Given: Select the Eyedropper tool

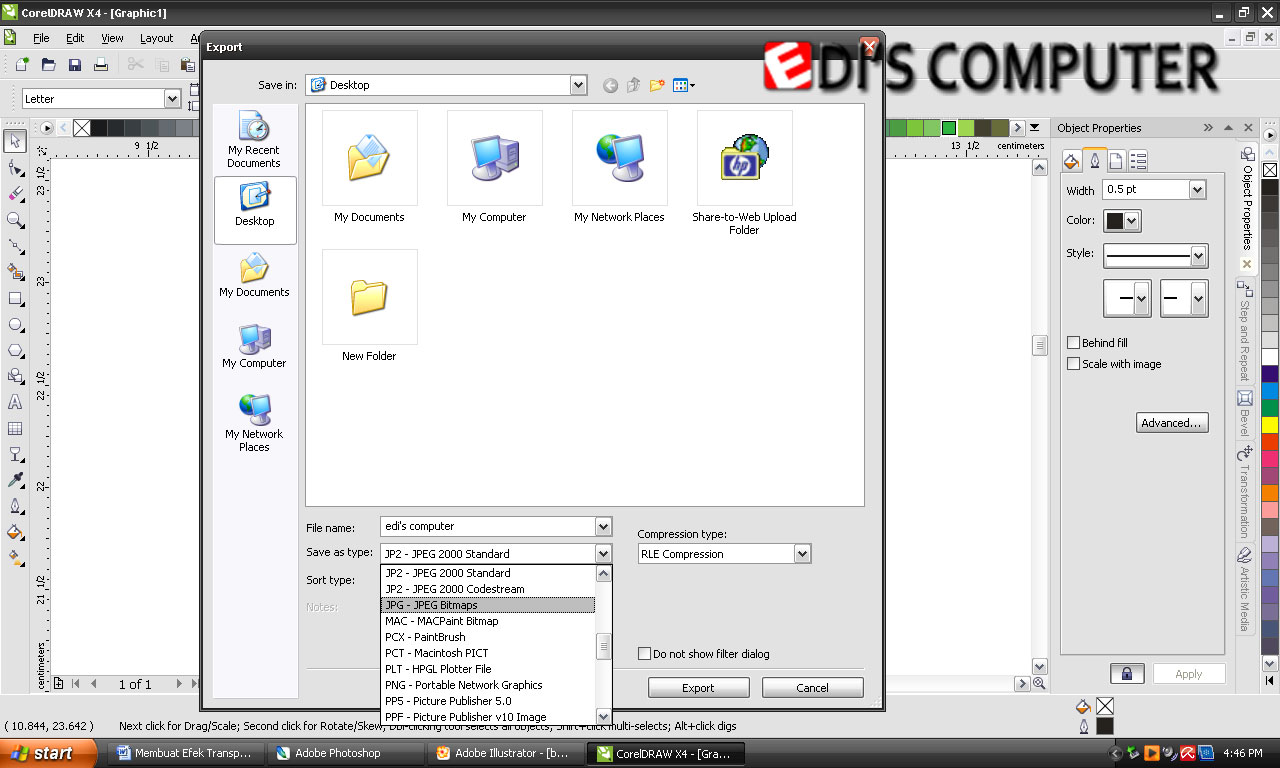Looking at the screenshot, I should coord(15,480).
